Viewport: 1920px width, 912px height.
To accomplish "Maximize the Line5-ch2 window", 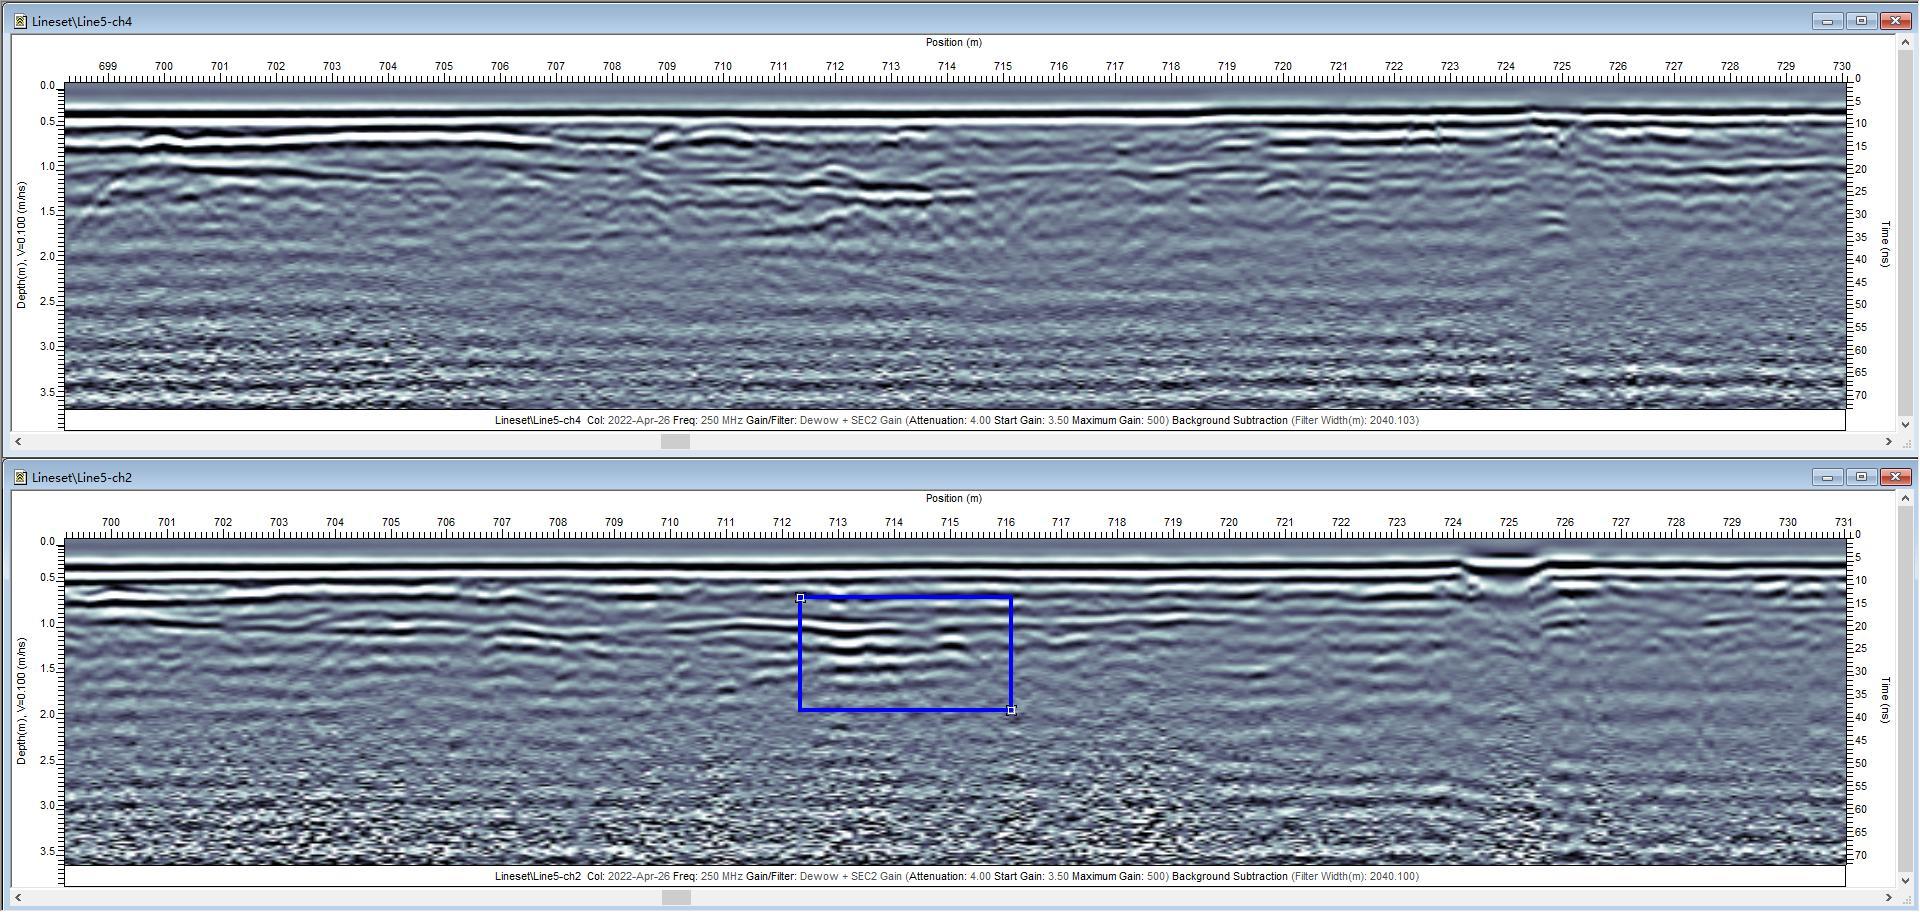I will tap(1861, 477).
